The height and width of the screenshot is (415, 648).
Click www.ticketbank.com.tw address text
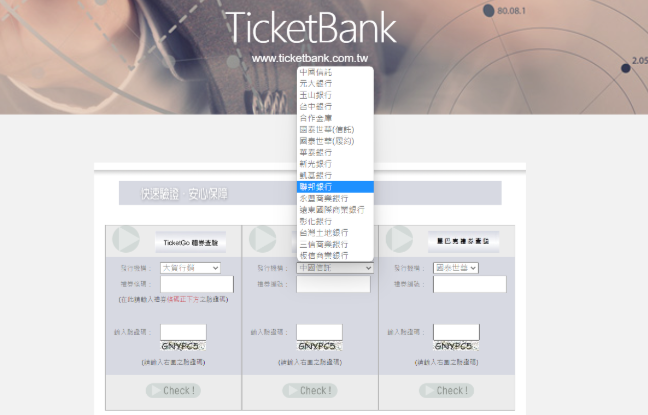[310, 58]
